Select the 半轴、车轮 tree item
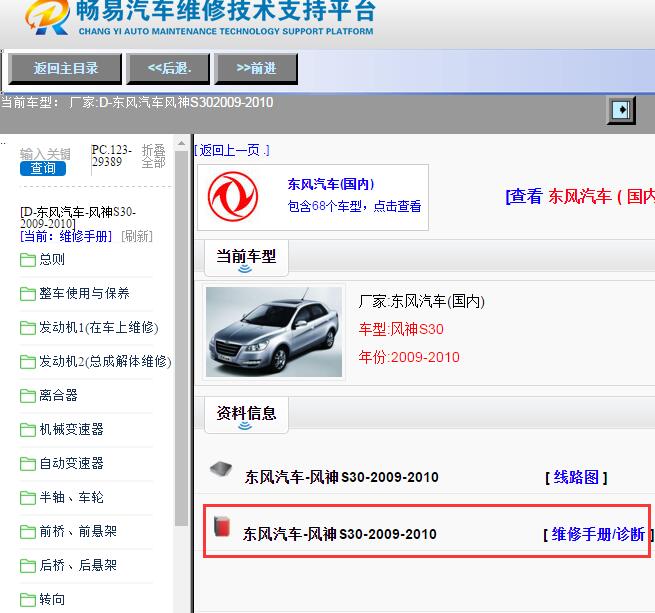 tap(71, 497)
